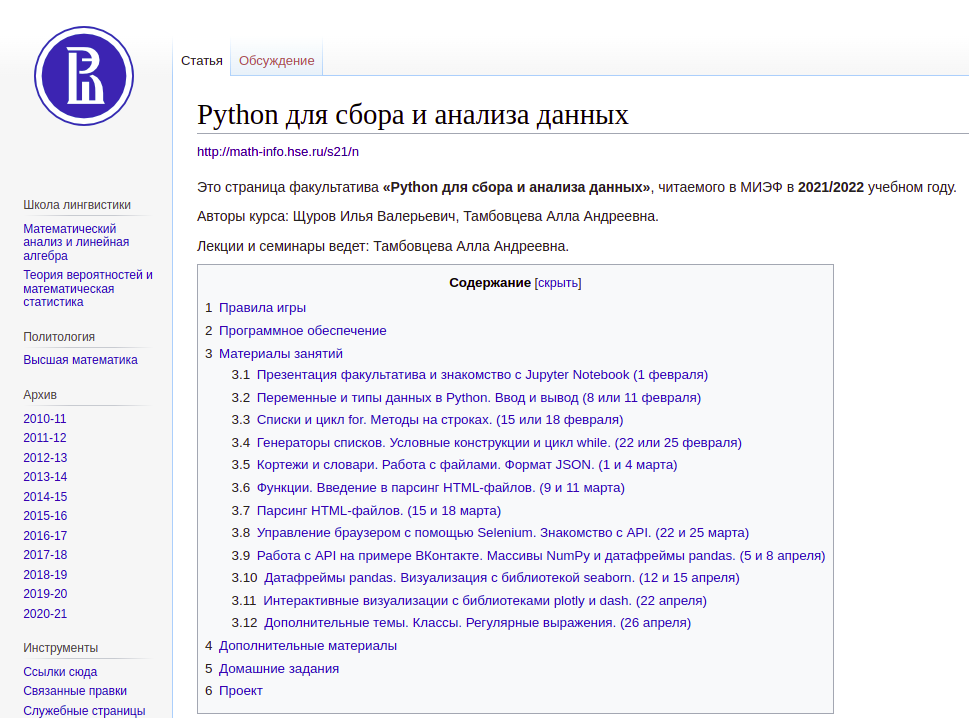
Task: Open the 2020-21 archive year
Action: (45, 614)
